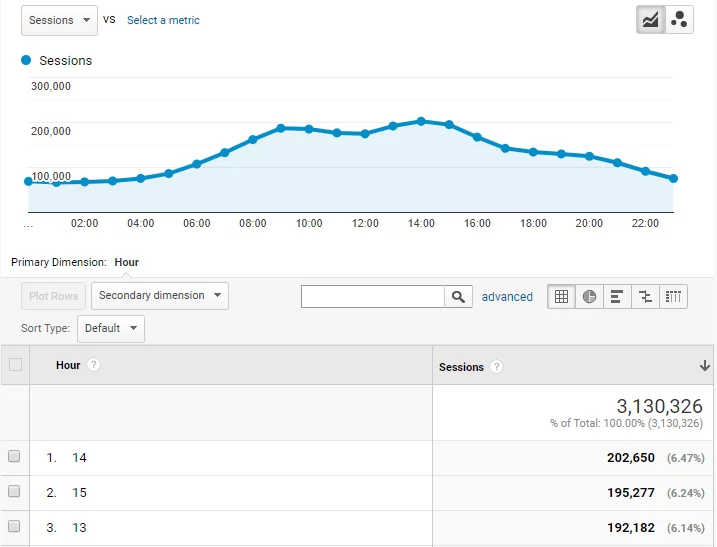Click the chart data point at 14:00
Screen dimensions: 717x547
click(x=421, y=121)
